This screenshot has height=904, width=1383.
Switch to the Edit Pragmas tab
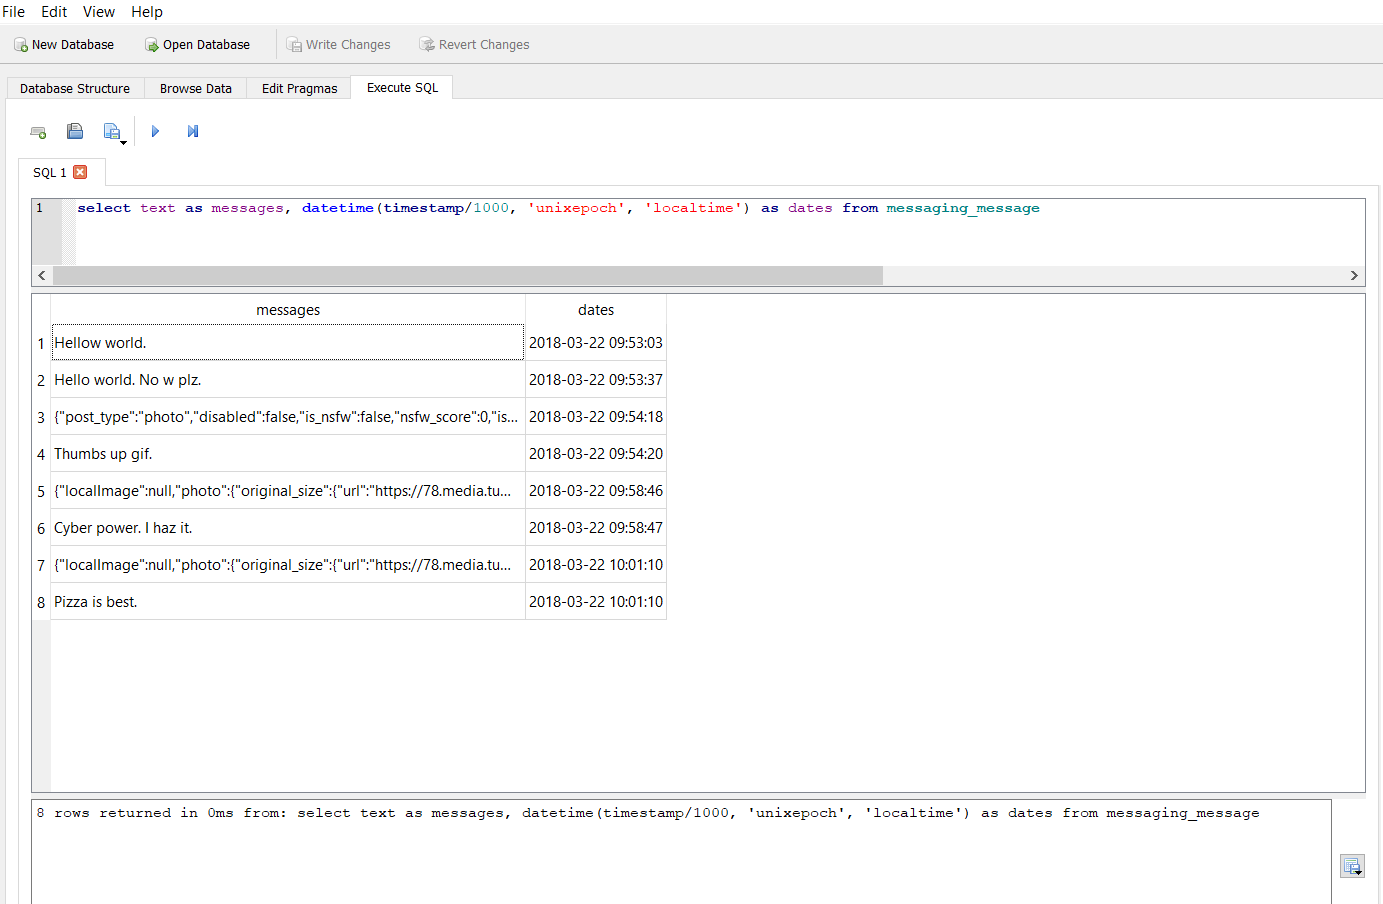click(x=298, y=88)
